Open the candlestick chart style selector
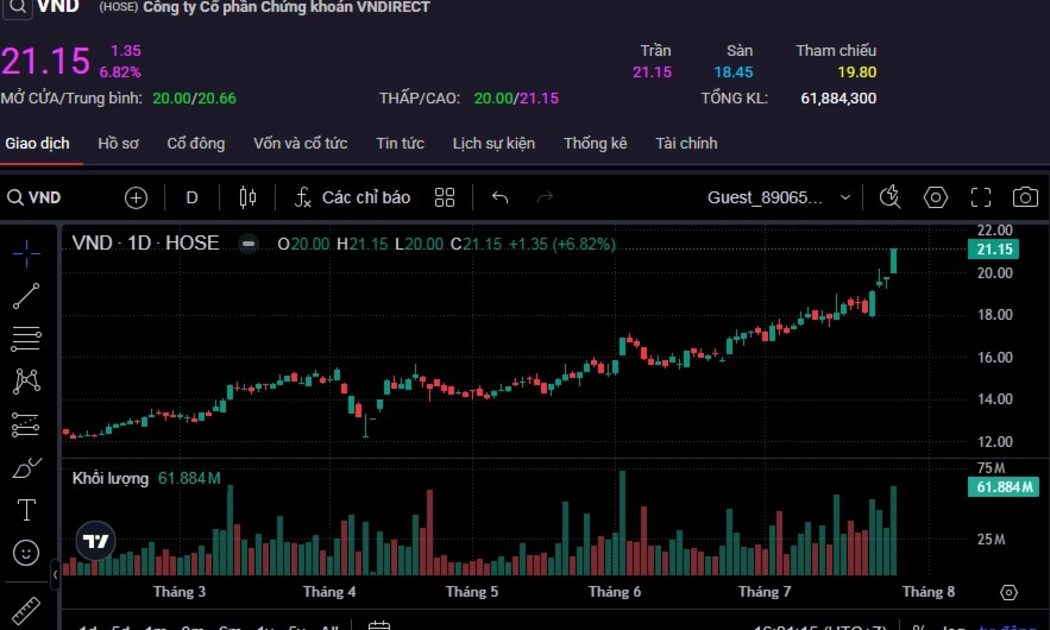 pyautogui.click(x=248, y=198)
